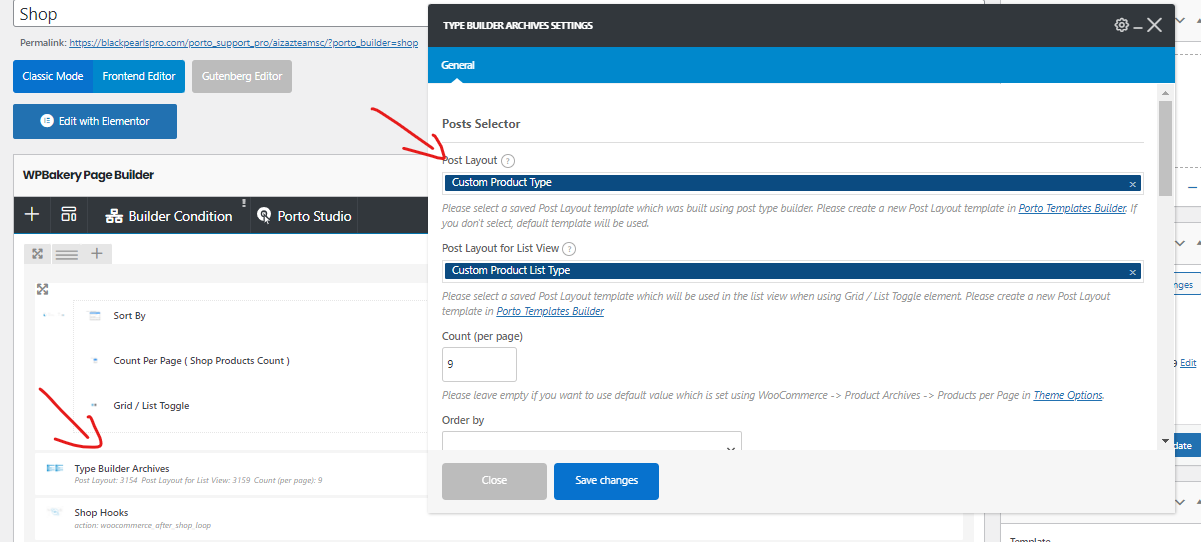Click the dialog scrollbar up arrow

coord(1165,92)
